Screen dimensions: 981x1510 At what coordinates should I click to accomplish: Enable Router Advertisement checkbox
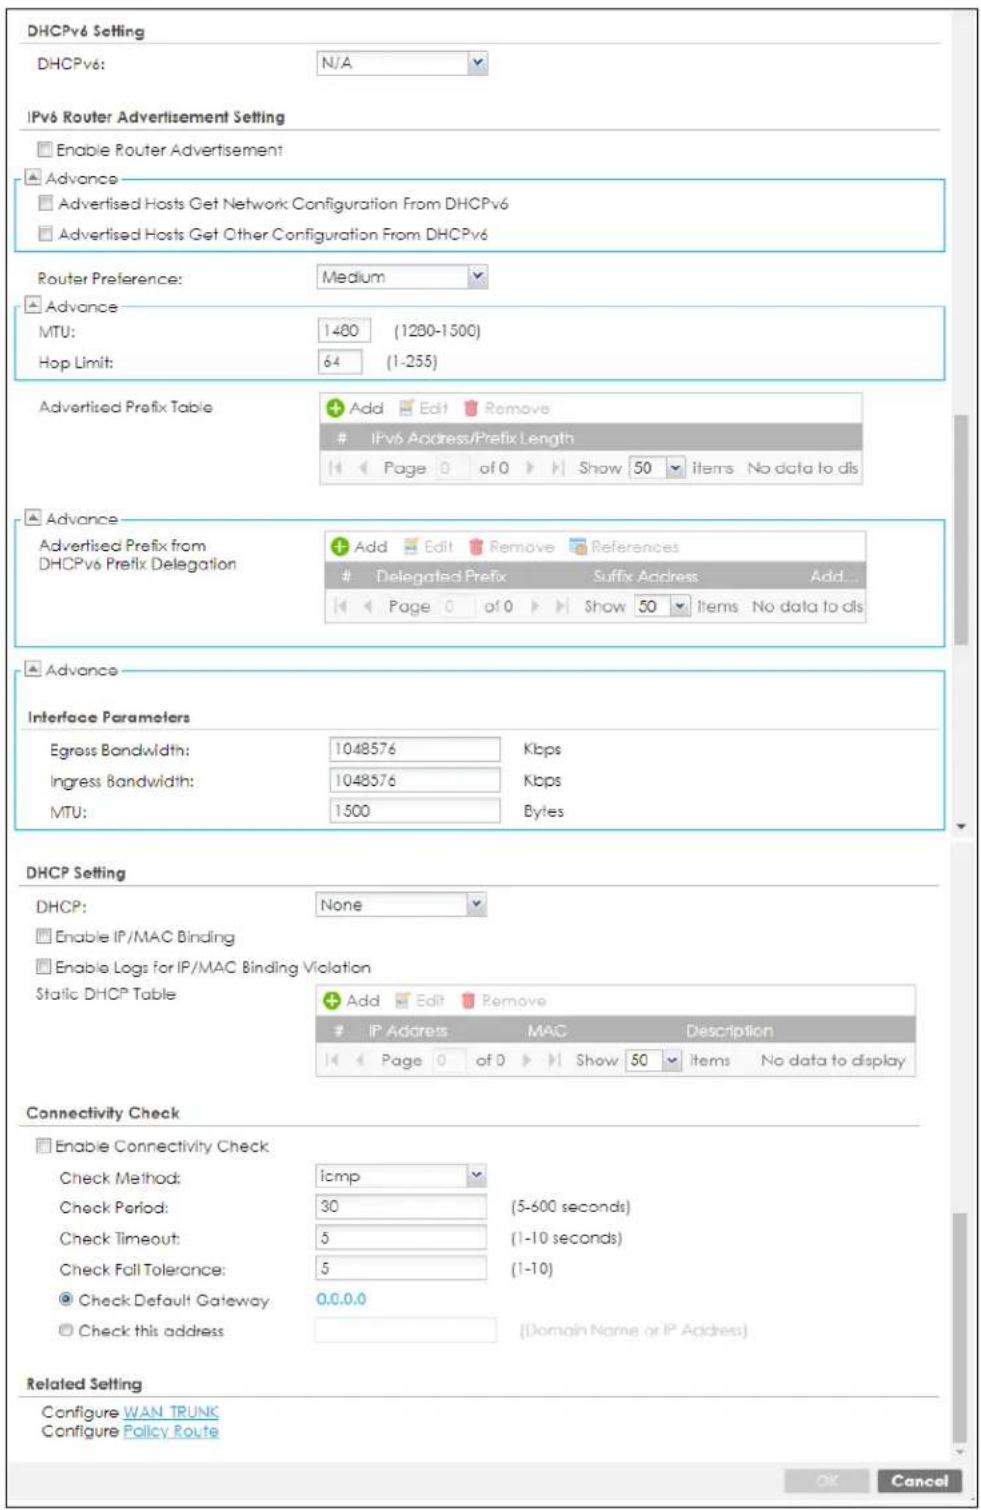pyautogui.click(x=44, y=149)
